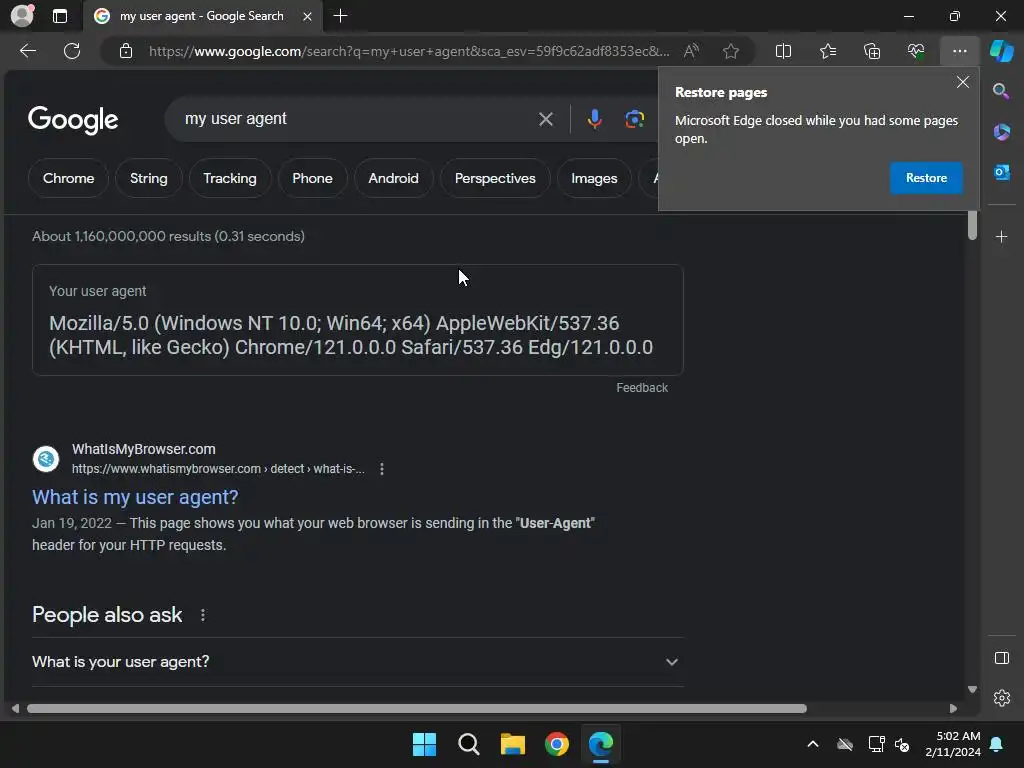Click the vertical scrollbar thumb
This screenshot has height=768, width=1024.
click(972, 225)
